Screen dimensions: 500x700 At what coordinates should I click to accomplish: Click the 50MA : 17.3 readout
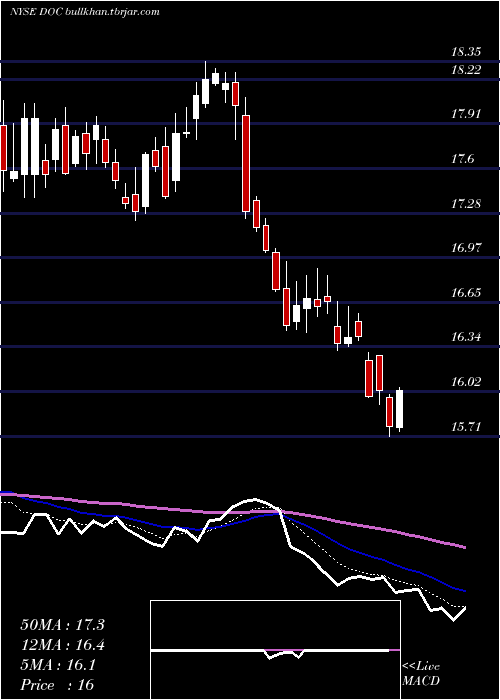(x=62, y=625)
